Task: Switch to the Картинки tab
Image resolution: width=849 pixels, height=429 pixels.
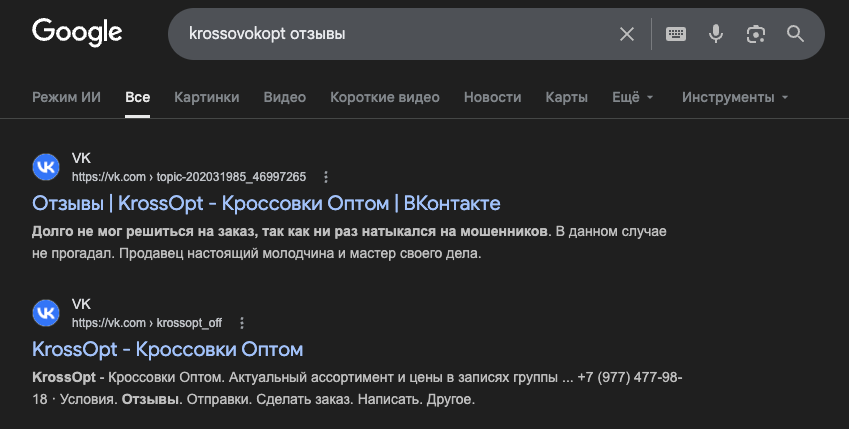Action: (206, 97)
